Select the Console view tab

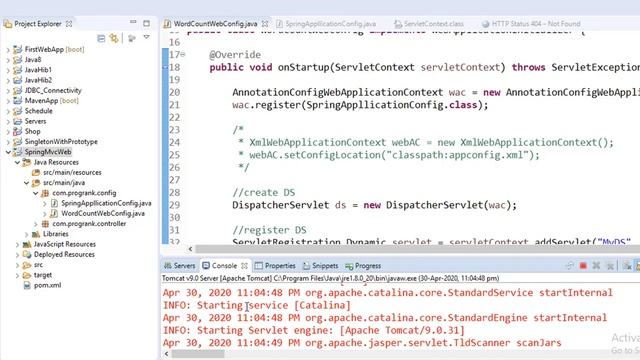pyautogui.click(x=224, y=266)
